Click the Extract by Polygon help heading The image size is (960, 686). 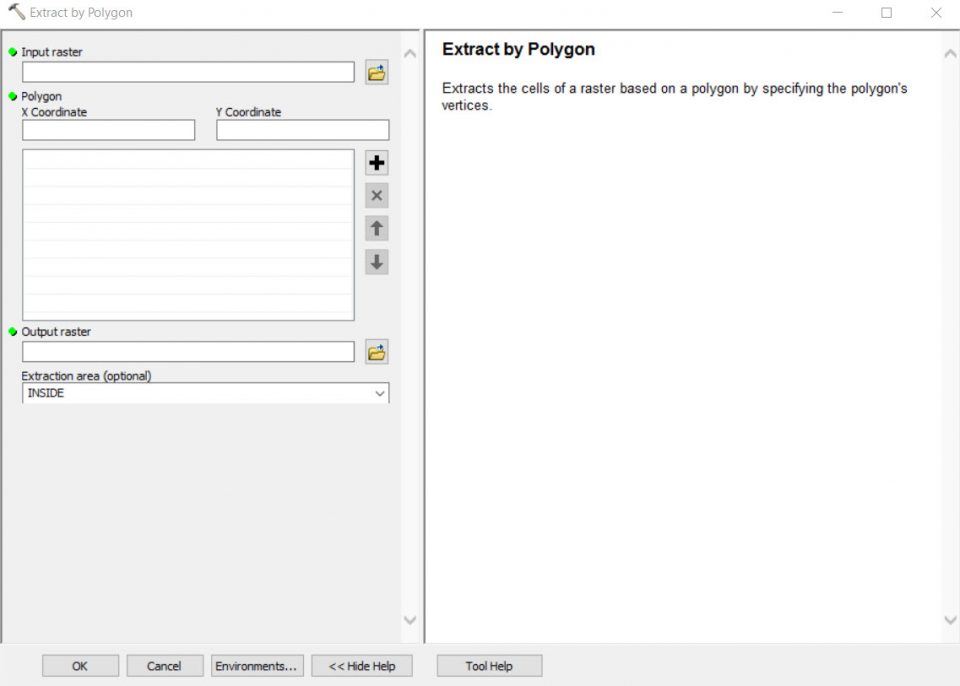point(517,49)
